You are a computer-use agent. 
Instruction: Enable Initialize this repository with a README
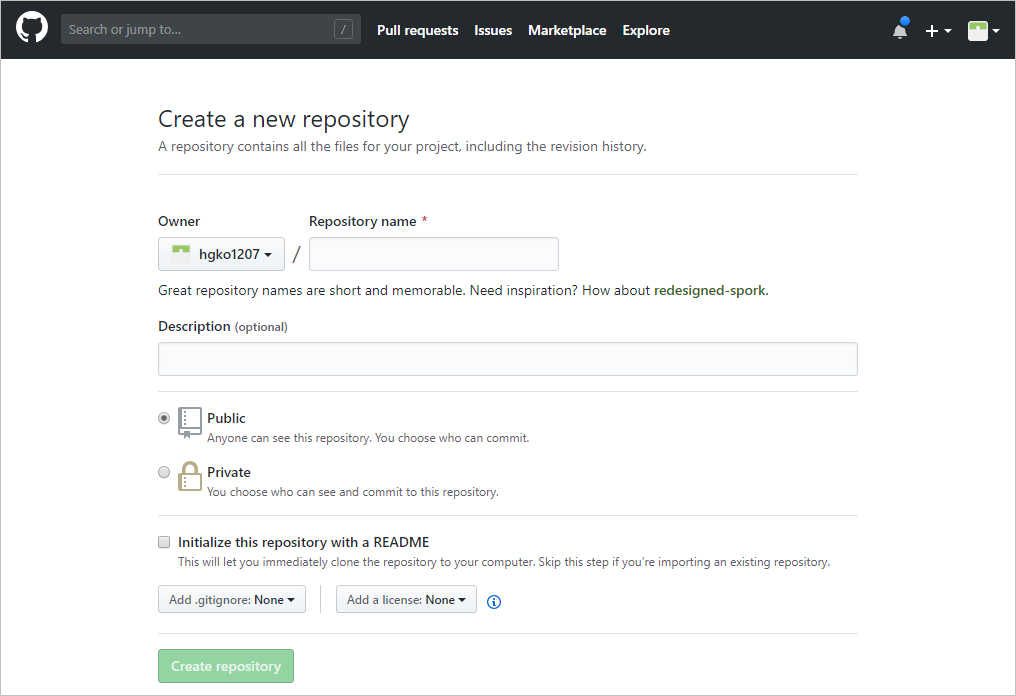[x=165, y=542]
